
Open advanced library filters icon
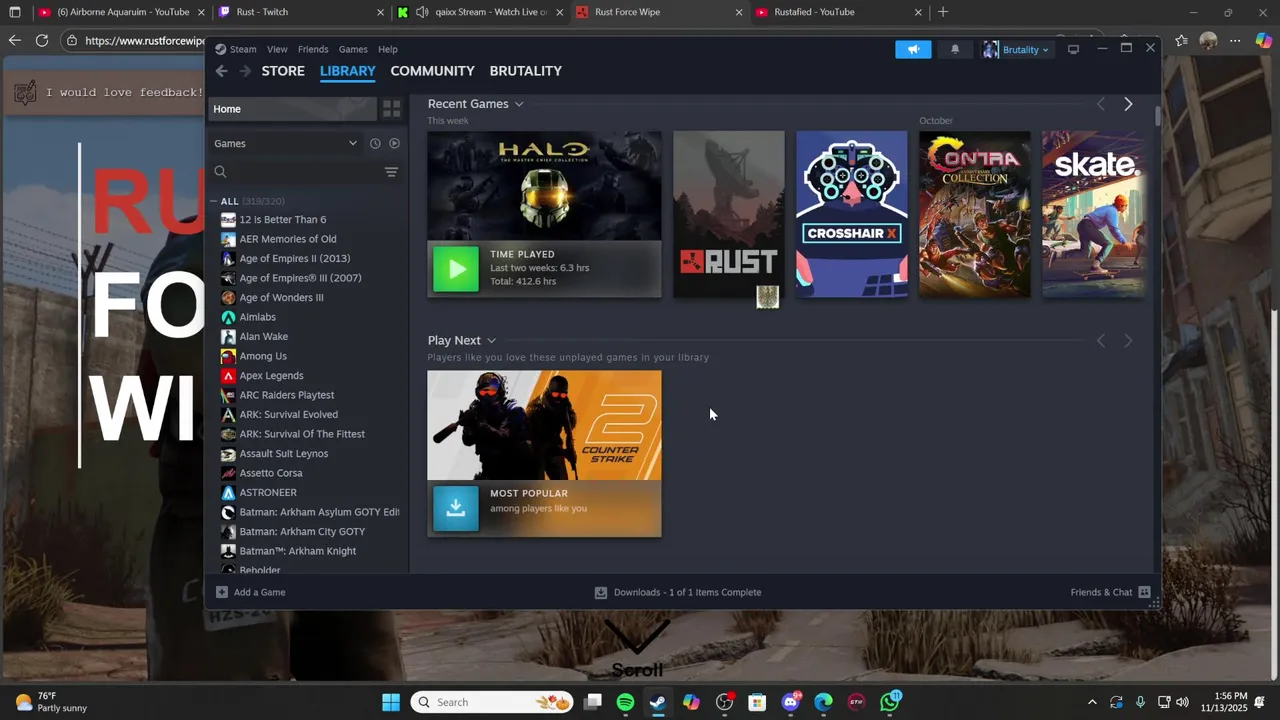coord(391,172)
